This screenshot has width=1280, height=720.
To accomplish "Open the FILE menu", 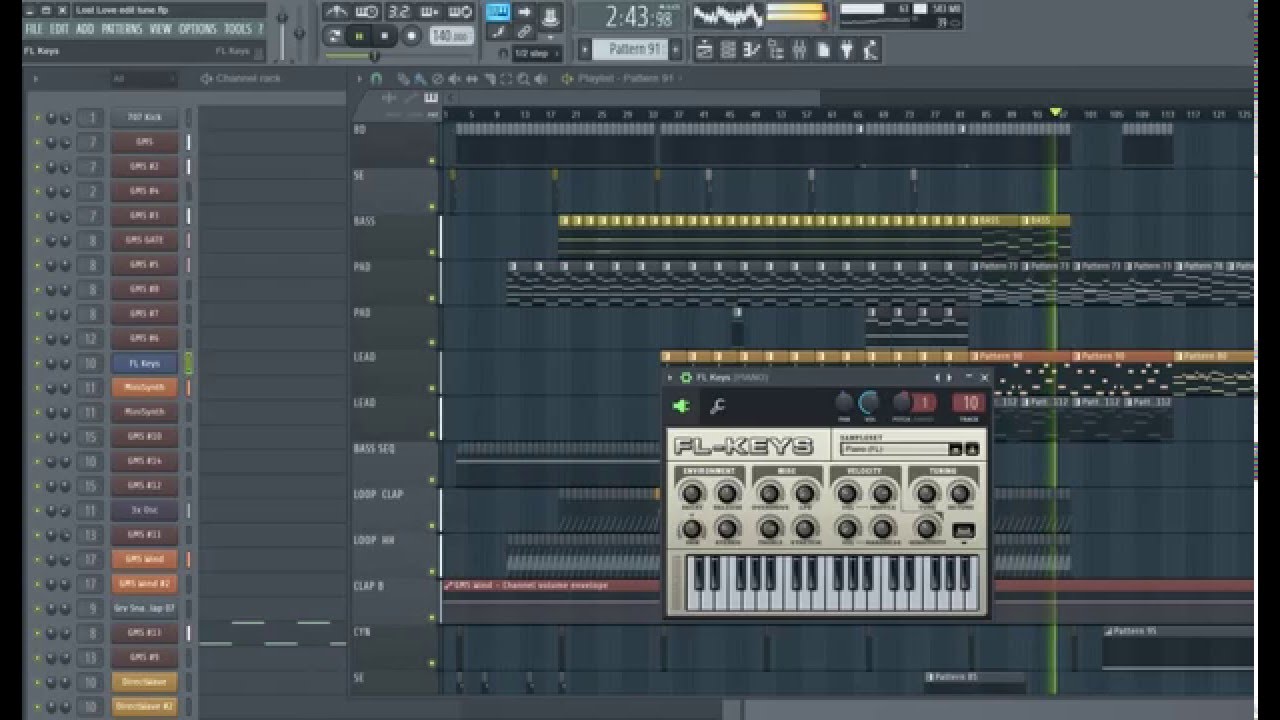I will coord(34,29).
